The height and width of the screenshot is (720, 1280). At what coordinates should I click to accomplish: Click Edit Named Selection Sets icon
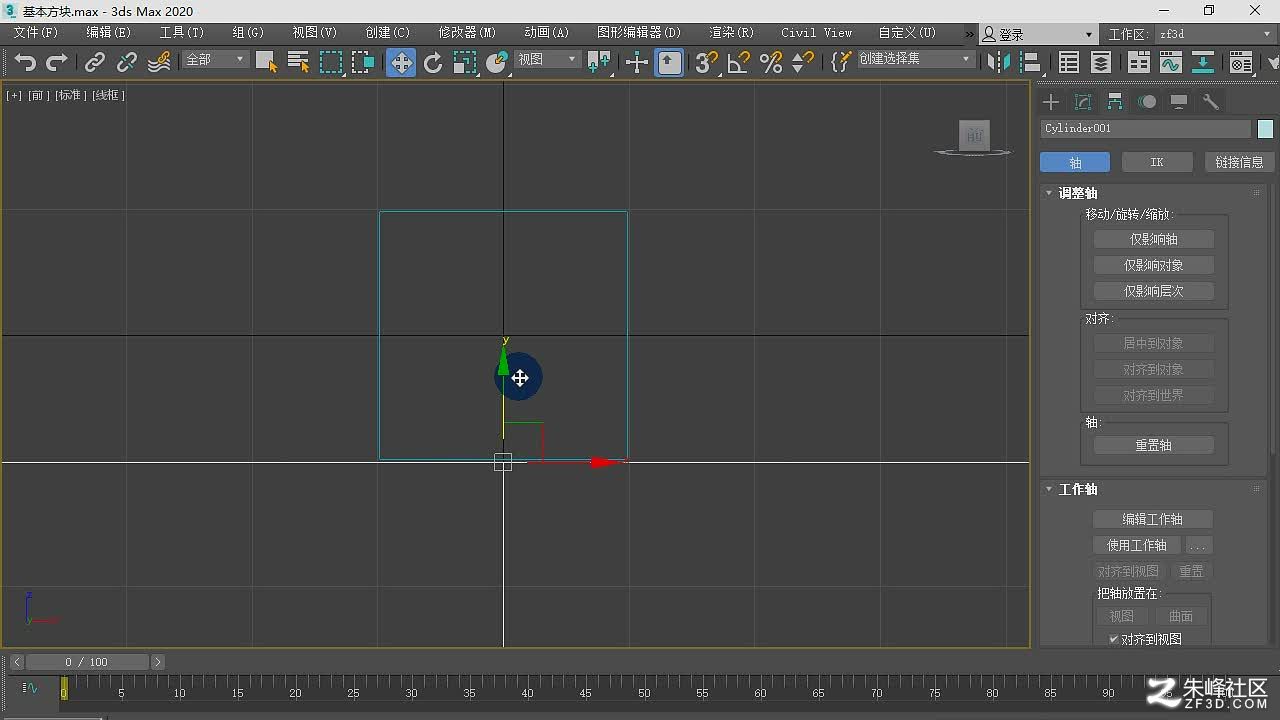(x=840, y=62)
